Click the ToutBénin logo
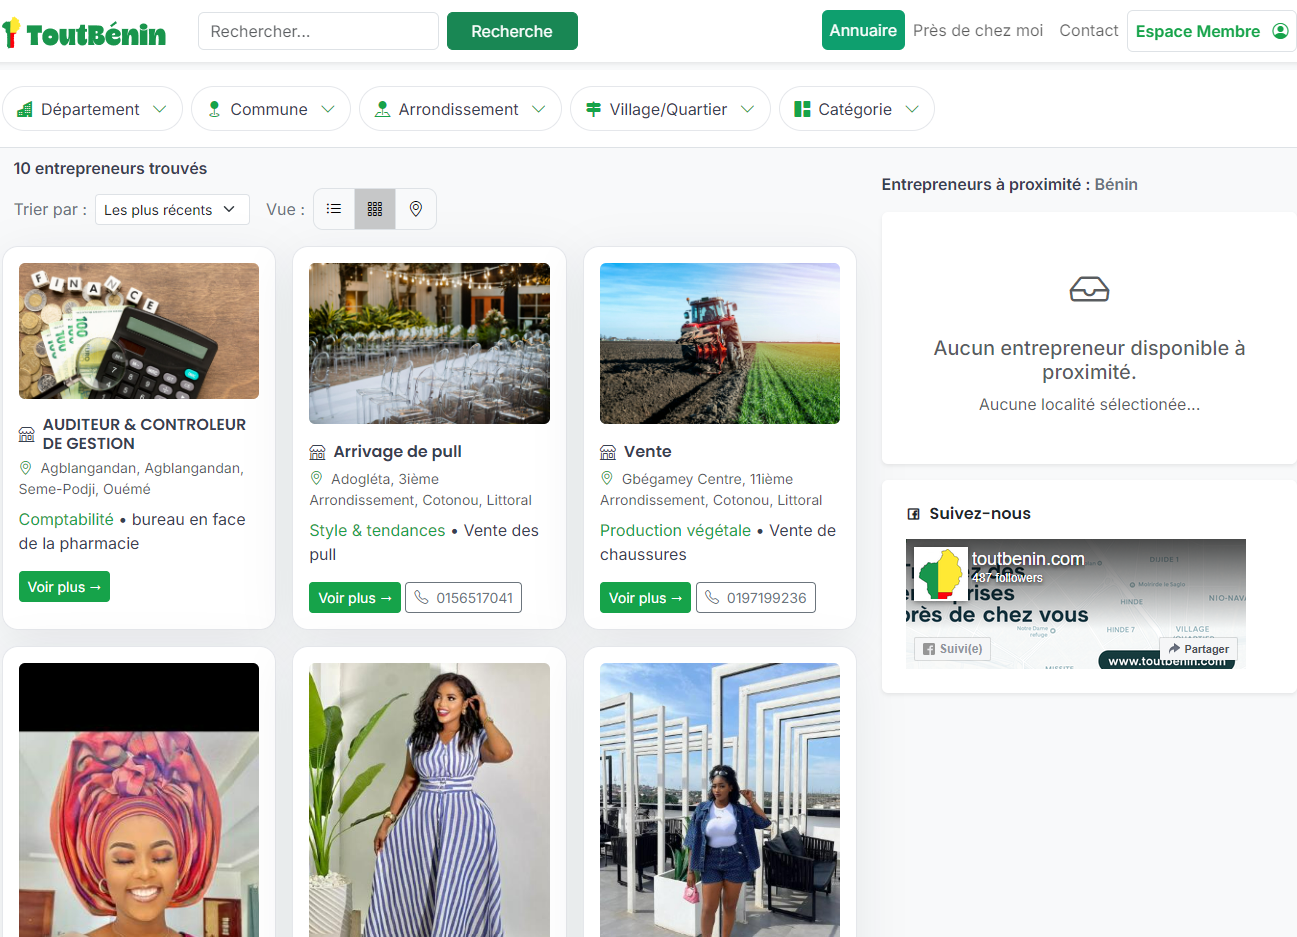The image size is (1297, 937). (x=85, y=33)
